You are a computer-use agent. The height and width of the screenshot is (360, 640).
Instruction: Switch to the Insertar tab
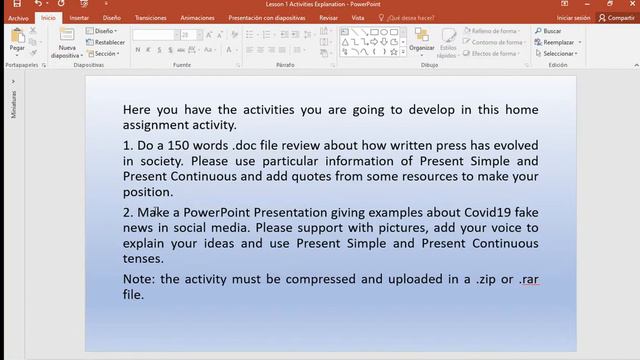79,18
